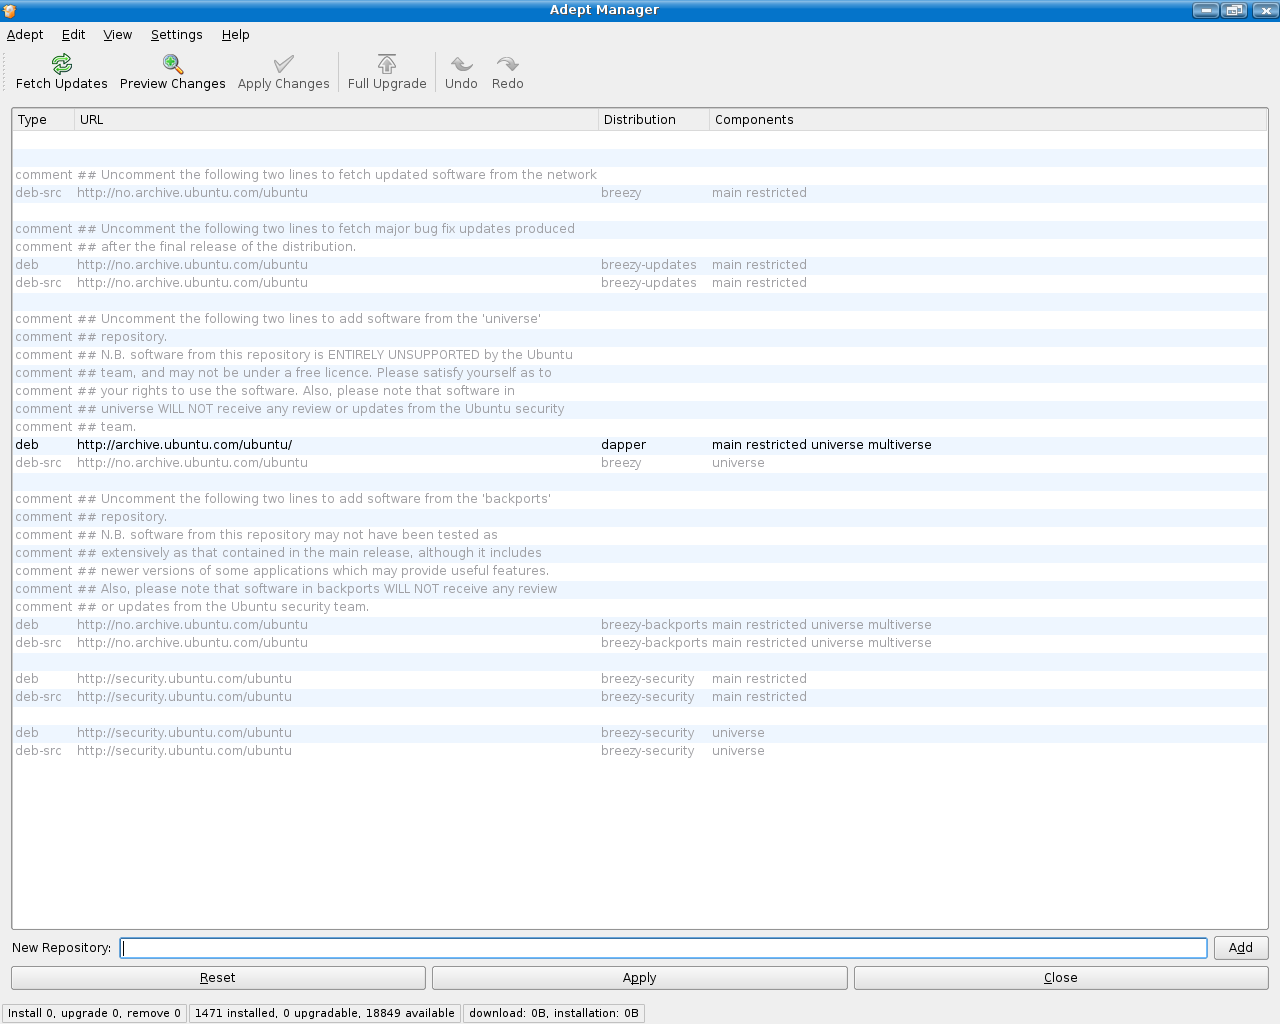This screenshot has width=1280, height=1024.
Task: Click comment 'newer versions of some applications'
Action: (313, 571)
